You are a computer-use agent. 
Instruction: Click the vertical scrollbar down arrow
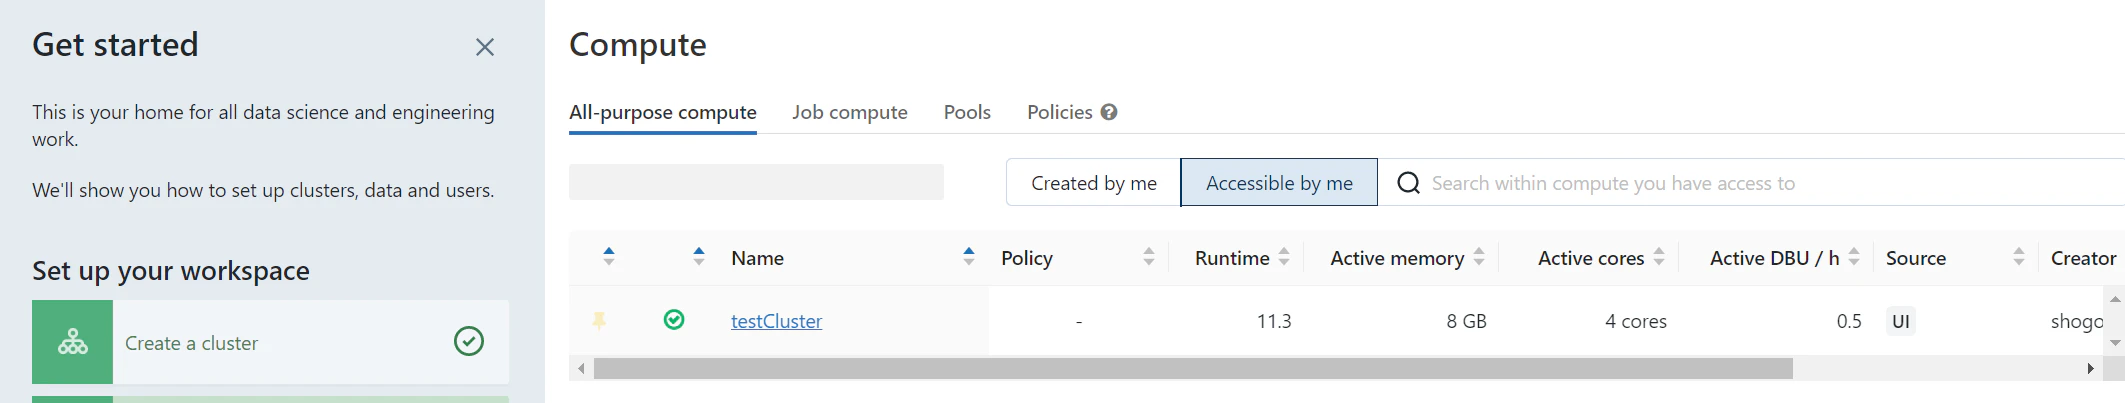2115,343
